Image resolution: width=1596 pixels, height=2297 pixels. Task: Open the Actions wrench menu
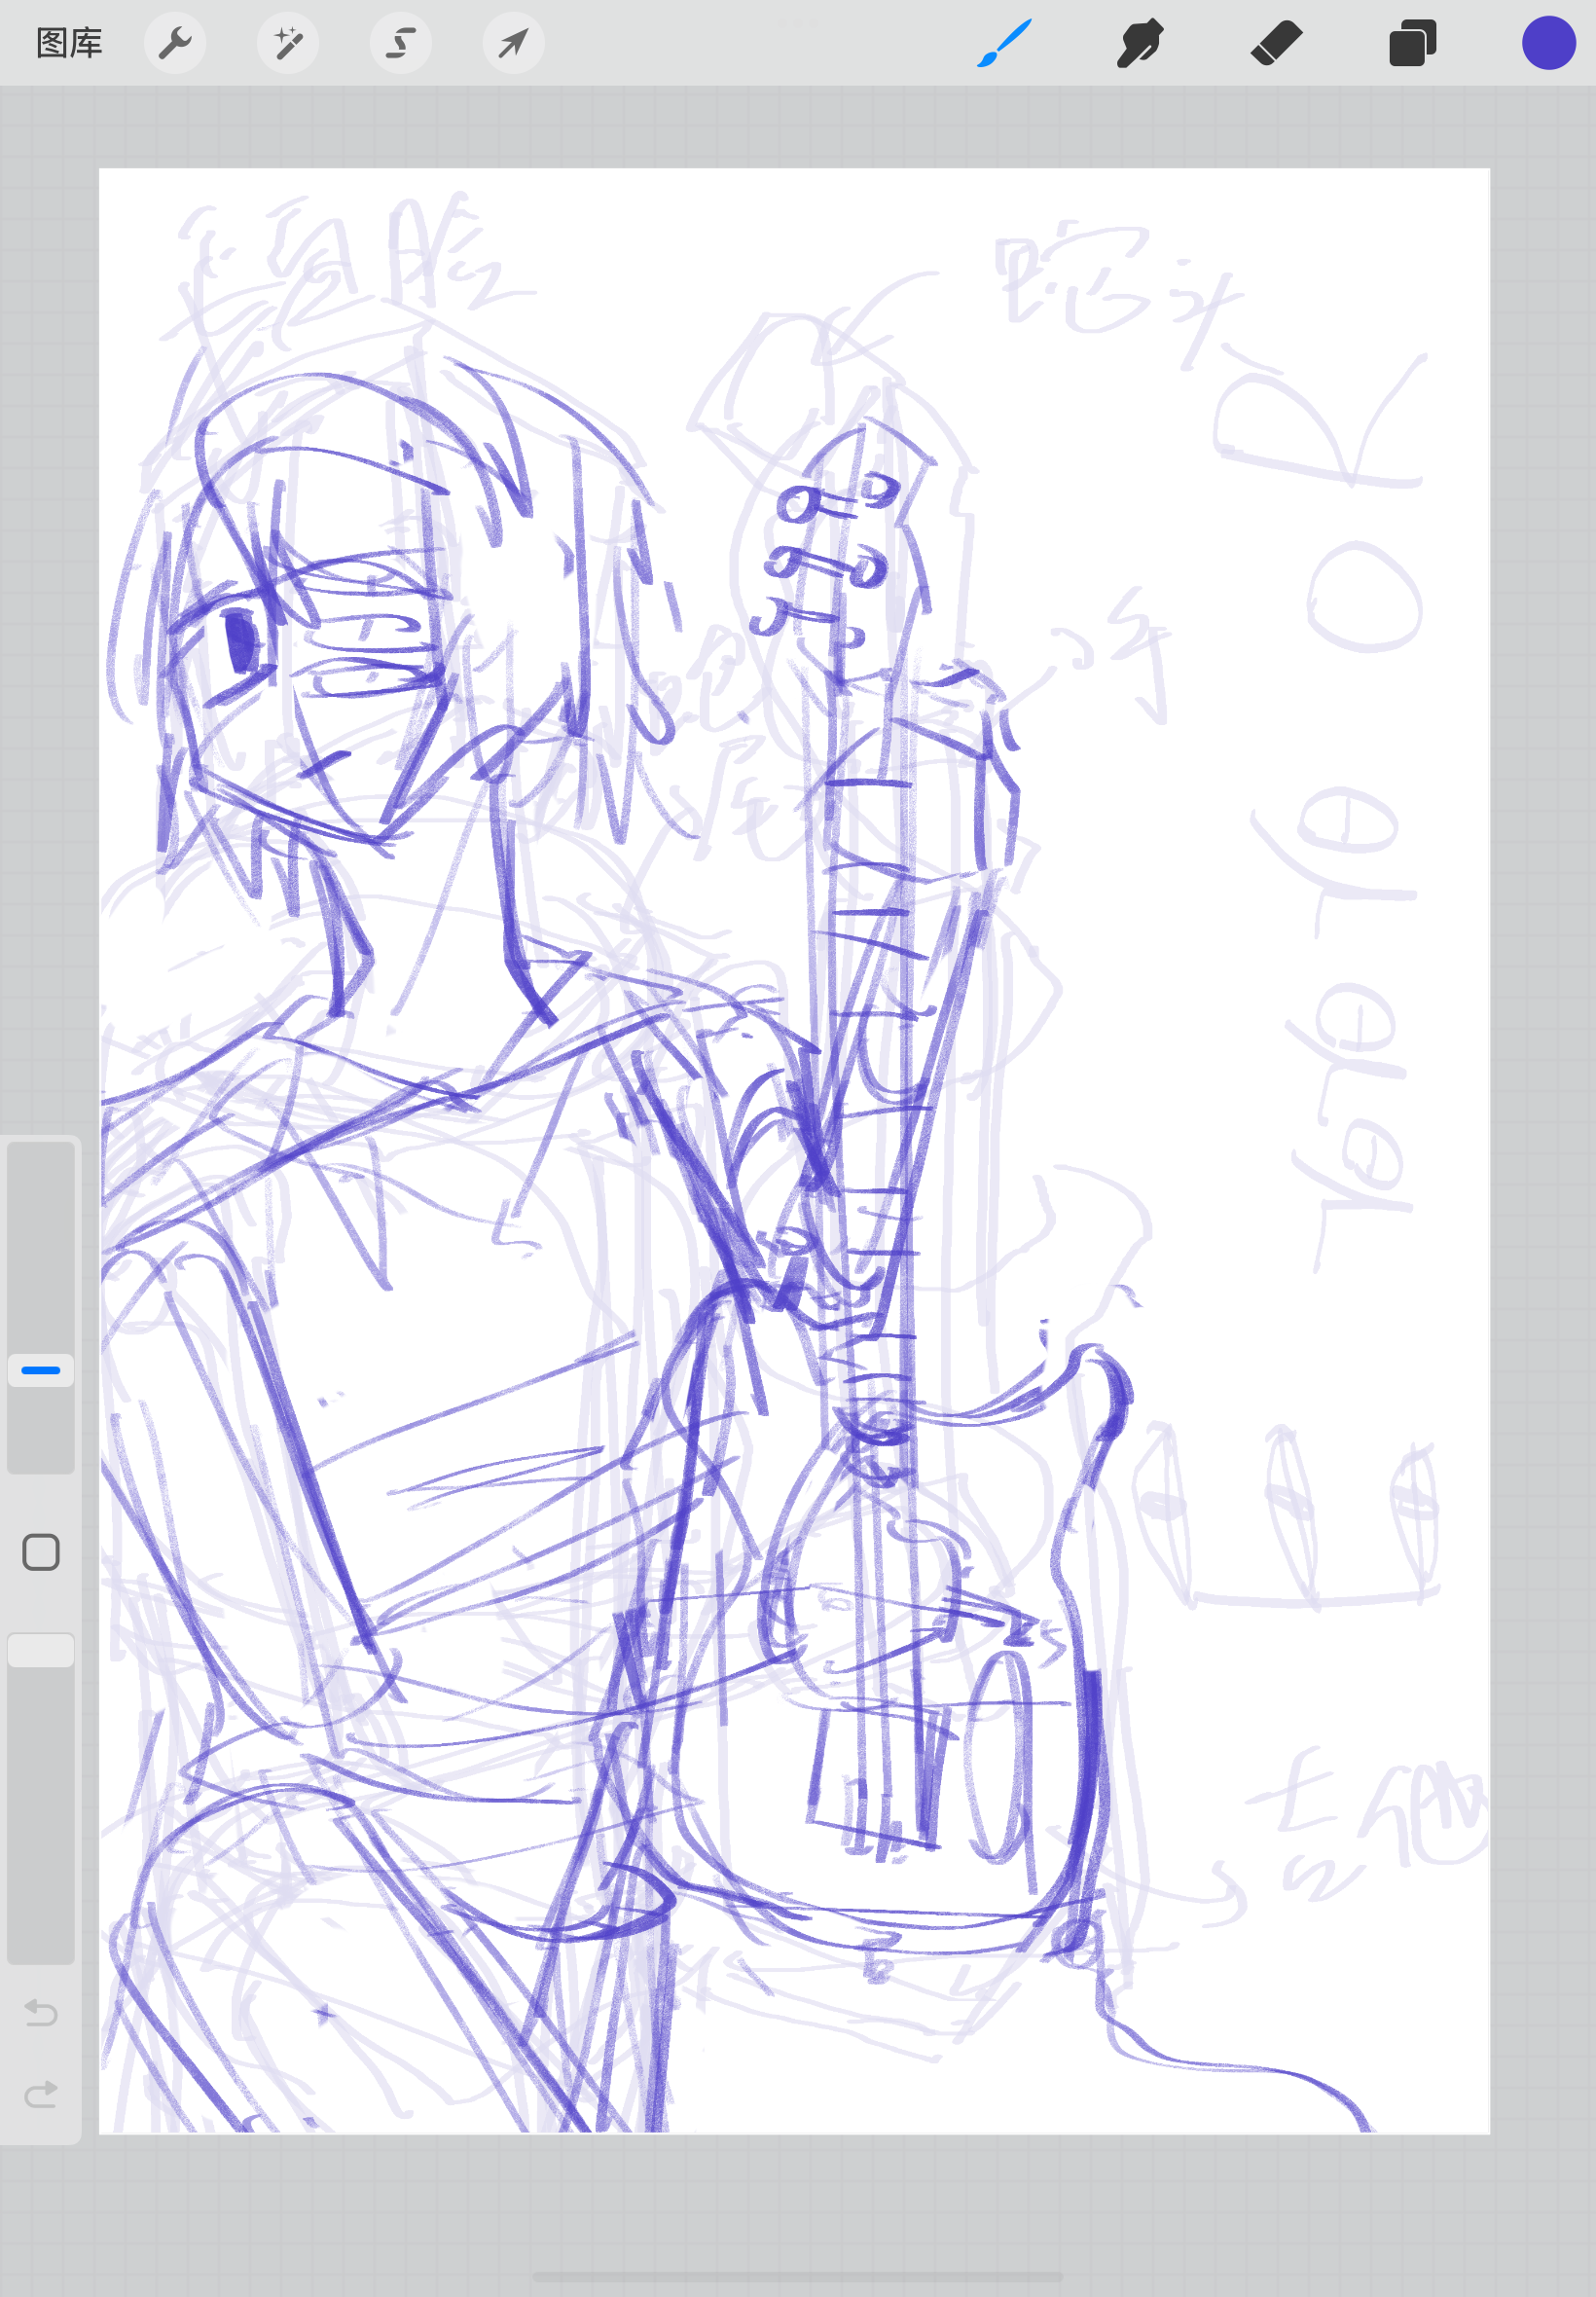pos(175,43)
